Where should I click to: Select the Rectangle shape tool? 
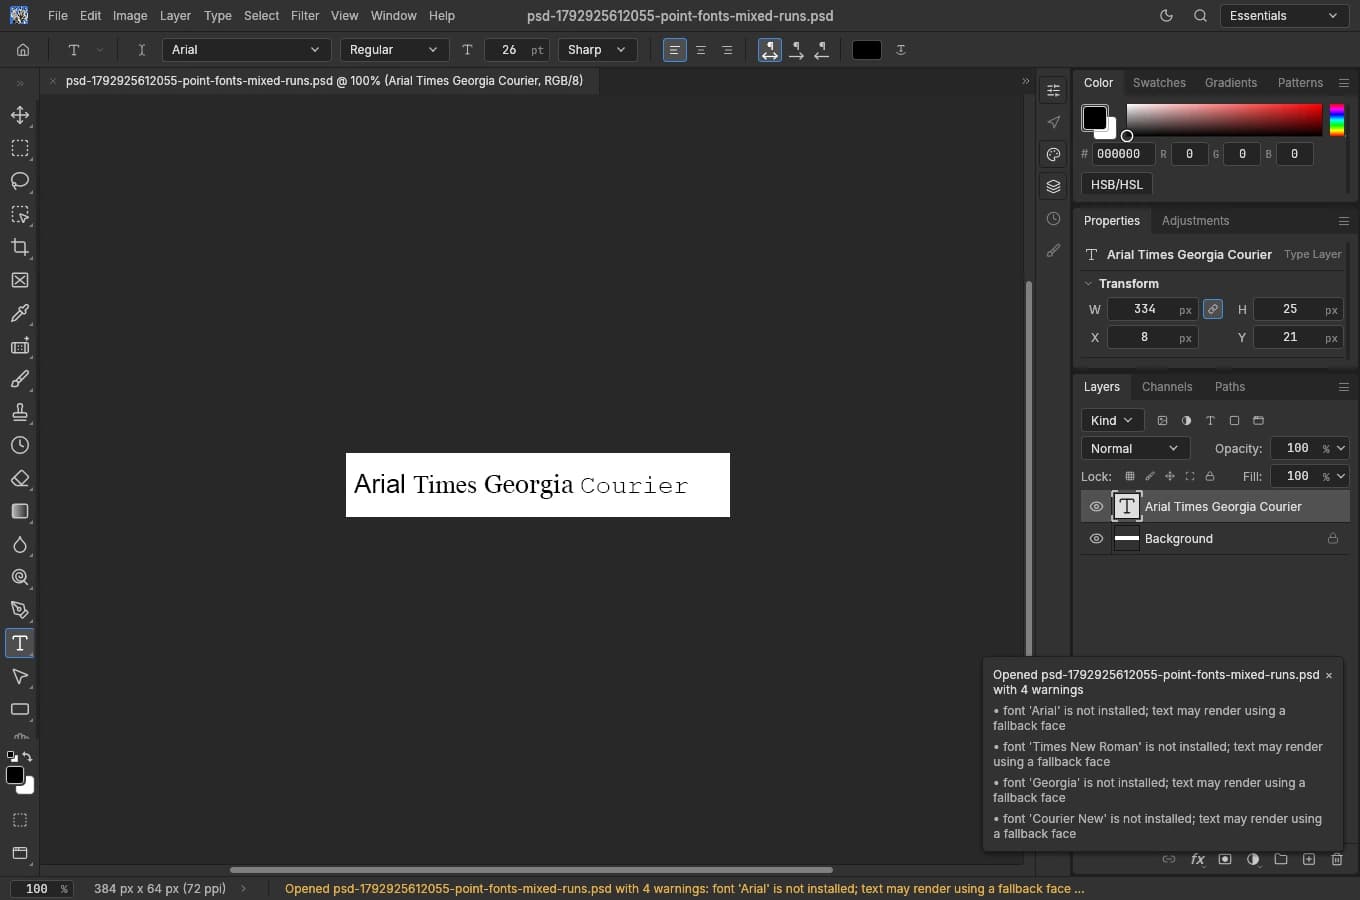tap(20, 709)
